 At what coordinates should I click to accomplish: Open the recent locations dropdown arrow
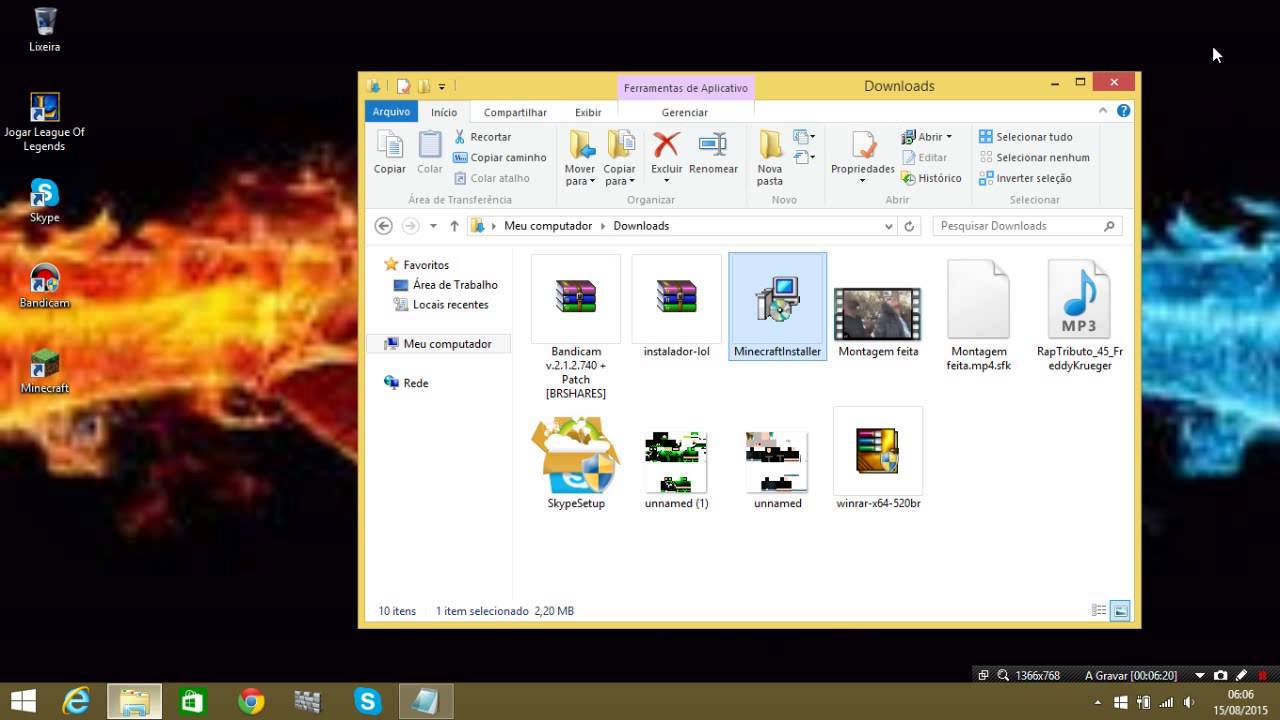433,226
